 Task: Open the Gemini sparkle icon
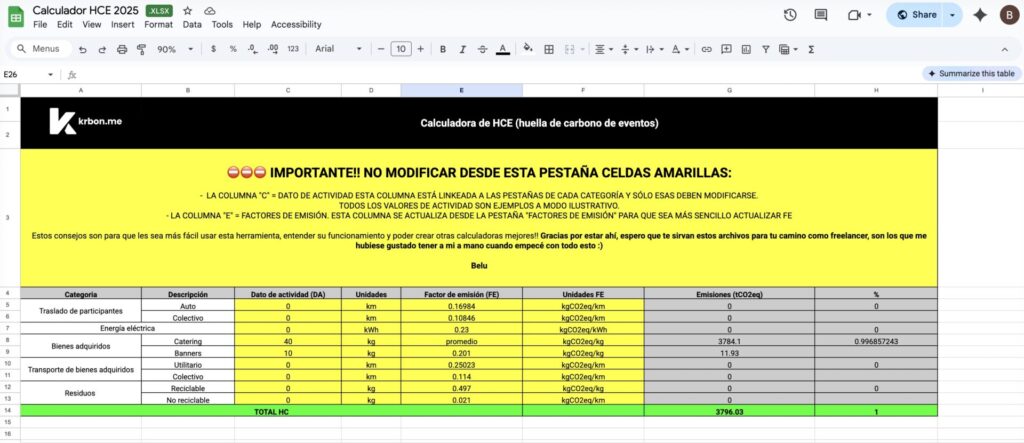980,15
